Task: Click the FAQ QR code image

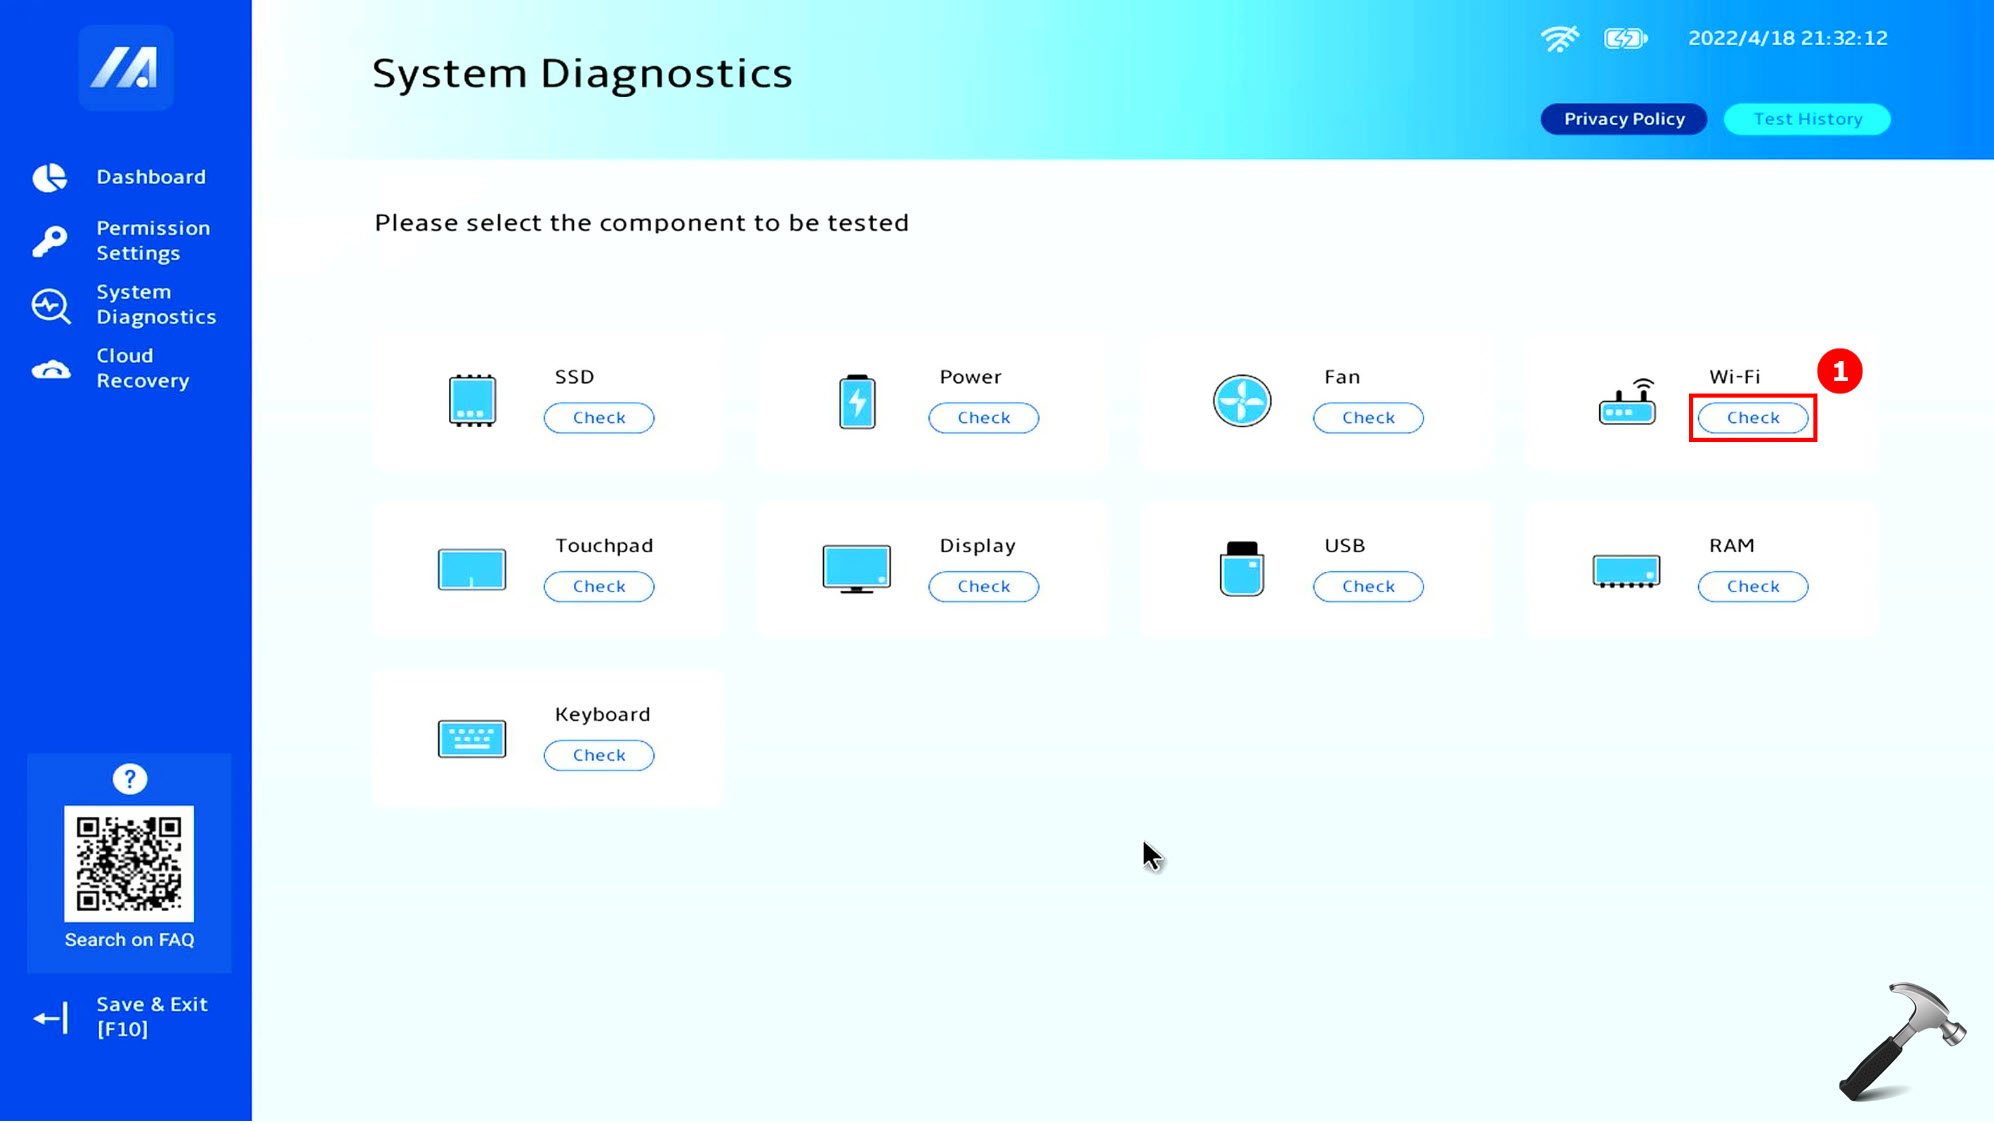Action: [x=129, y=864]
